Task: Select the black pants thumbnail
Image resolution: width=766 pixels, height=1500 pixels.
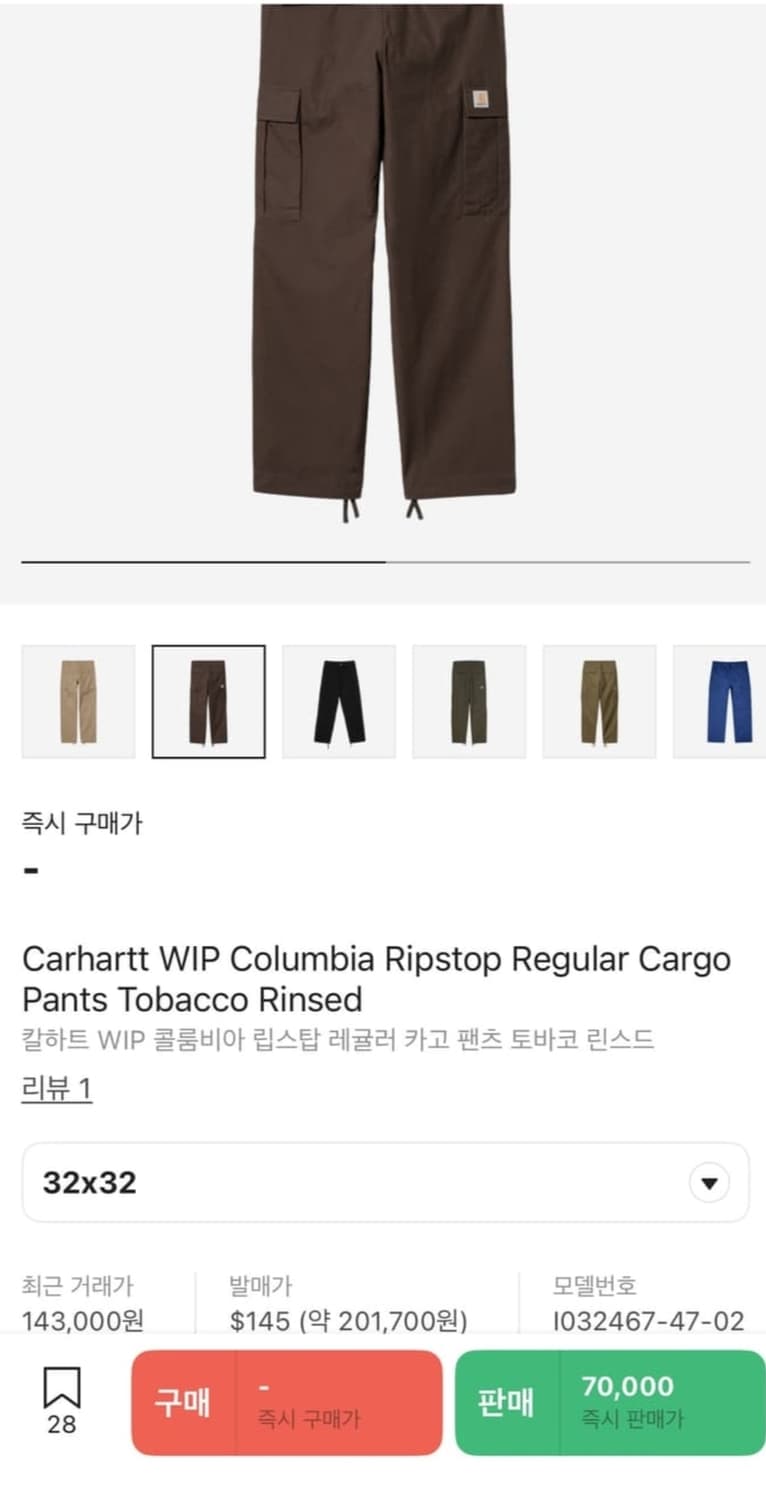Action: (x=339, y=701)
